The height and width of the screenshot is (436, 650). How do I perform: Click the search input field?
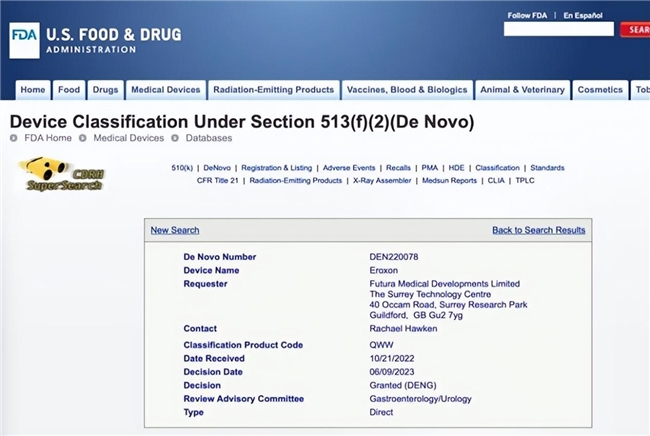(558, 30)
